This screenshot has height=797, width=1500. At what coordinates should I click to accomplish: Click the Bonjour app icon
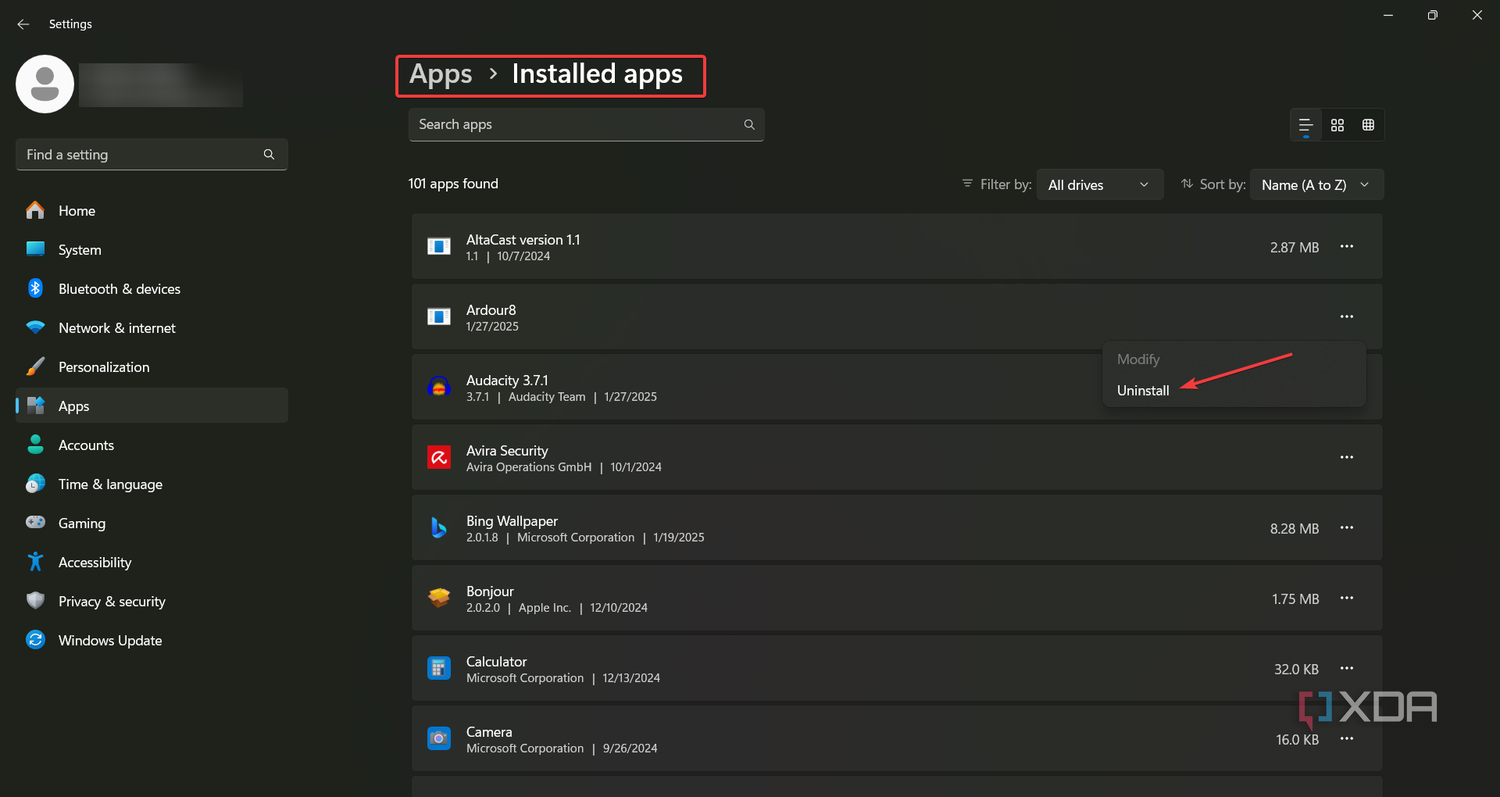point(439,598)
